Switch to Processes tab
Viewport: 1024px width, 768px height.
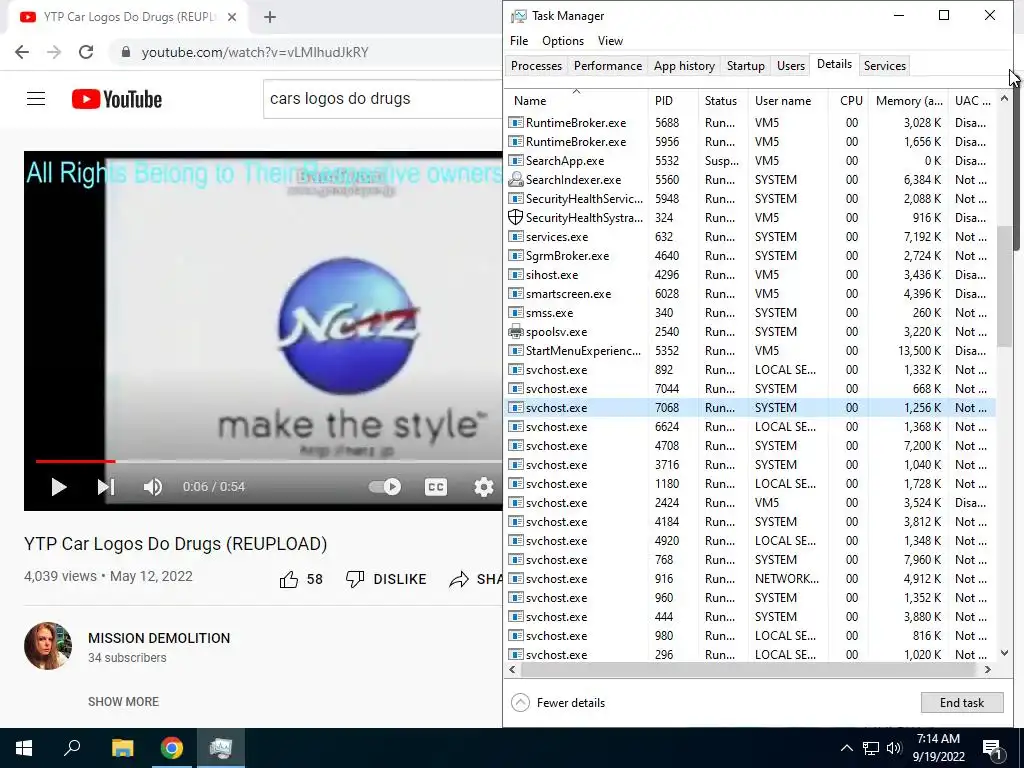pyautogui.click(x=536, y=66)
